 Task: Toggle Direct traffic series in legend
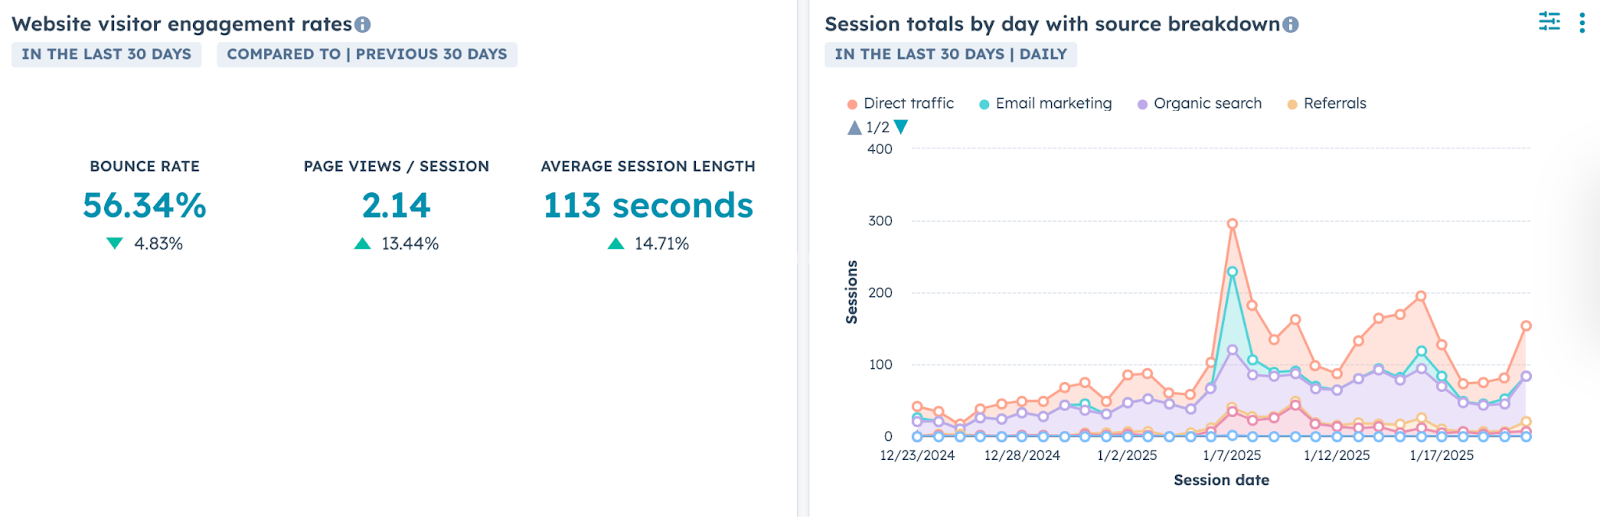[x=908, y=104]
